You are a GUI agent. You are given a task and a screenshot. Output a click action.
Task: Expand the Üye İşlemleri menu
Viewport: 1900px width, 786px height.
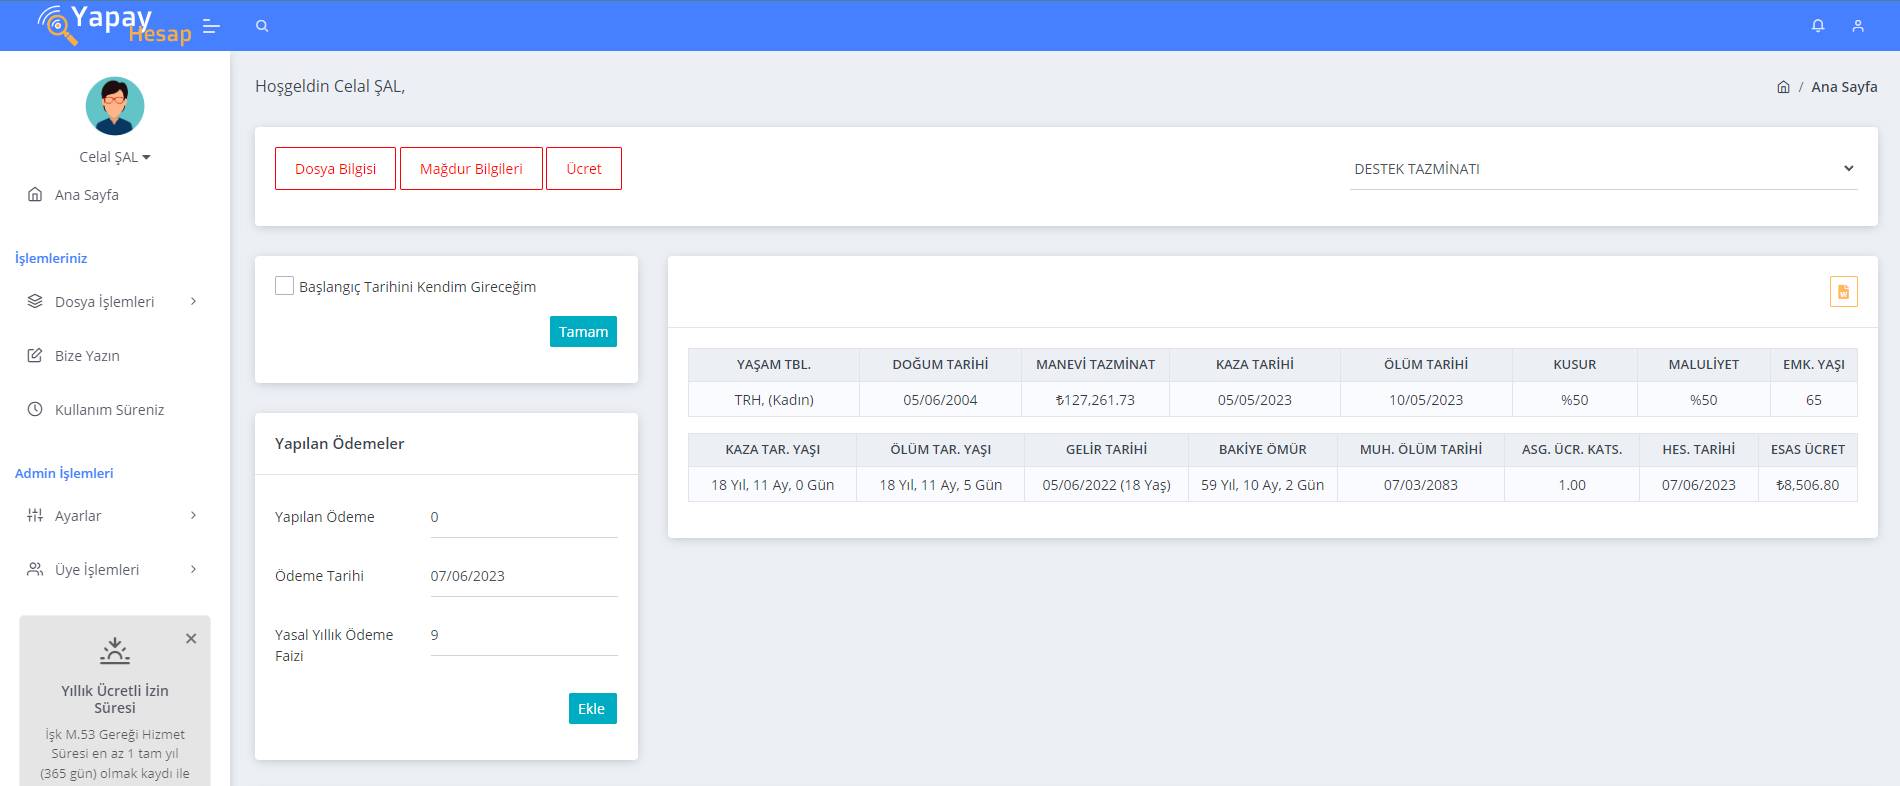click(112, 570)
